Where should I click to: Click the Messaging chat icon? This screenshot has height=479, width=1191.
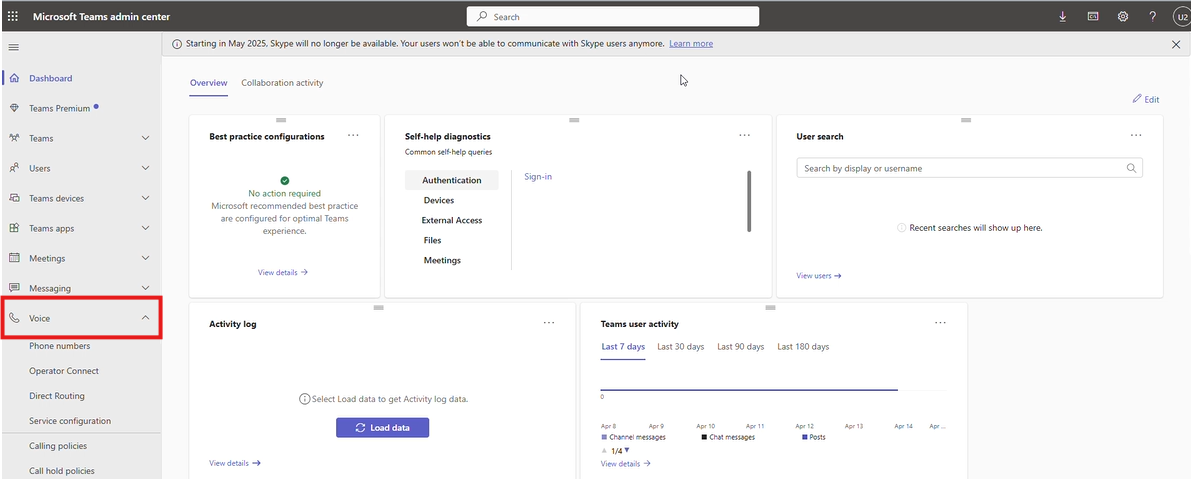pos(14,288)
